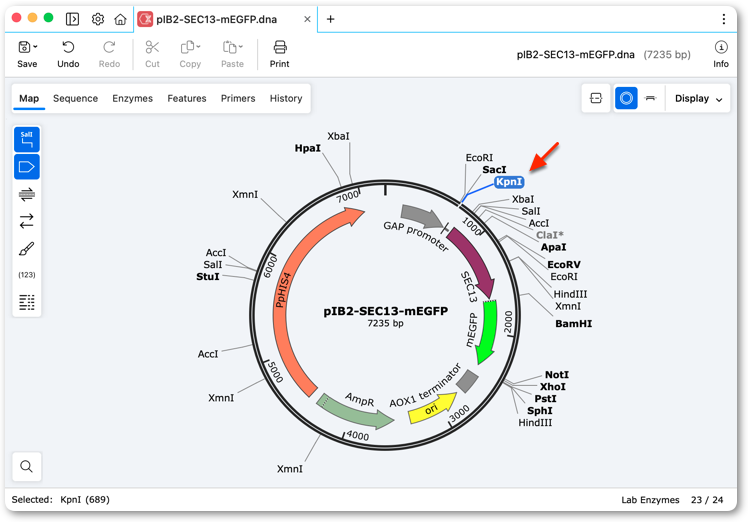Toggle primers display icon in sidebar
Image resolution: width=748 pixels, height=522 pixels.
click(27, 194)
